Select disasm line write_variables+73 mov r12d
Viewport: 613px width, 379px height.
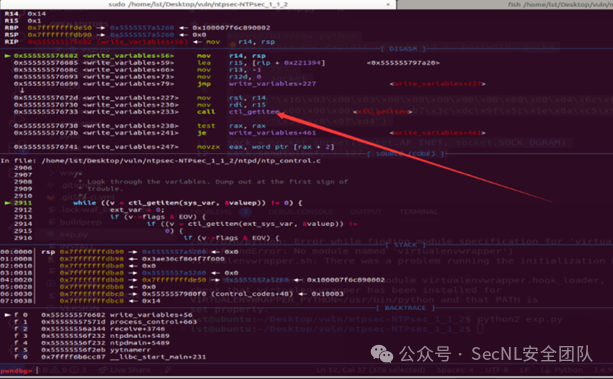click(138, 77)
